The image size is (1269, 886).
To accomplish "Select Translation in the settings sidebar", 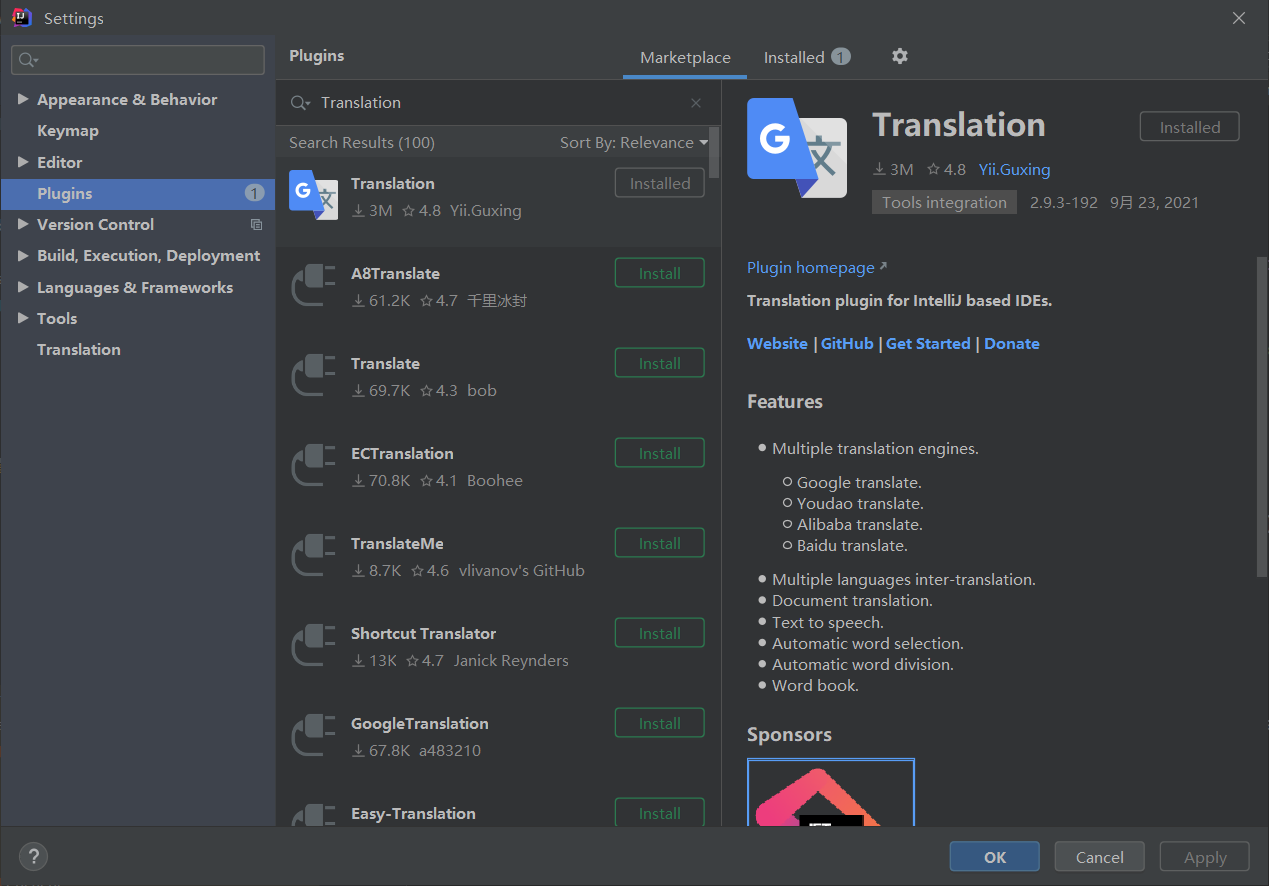I will (x=78, y=349).
